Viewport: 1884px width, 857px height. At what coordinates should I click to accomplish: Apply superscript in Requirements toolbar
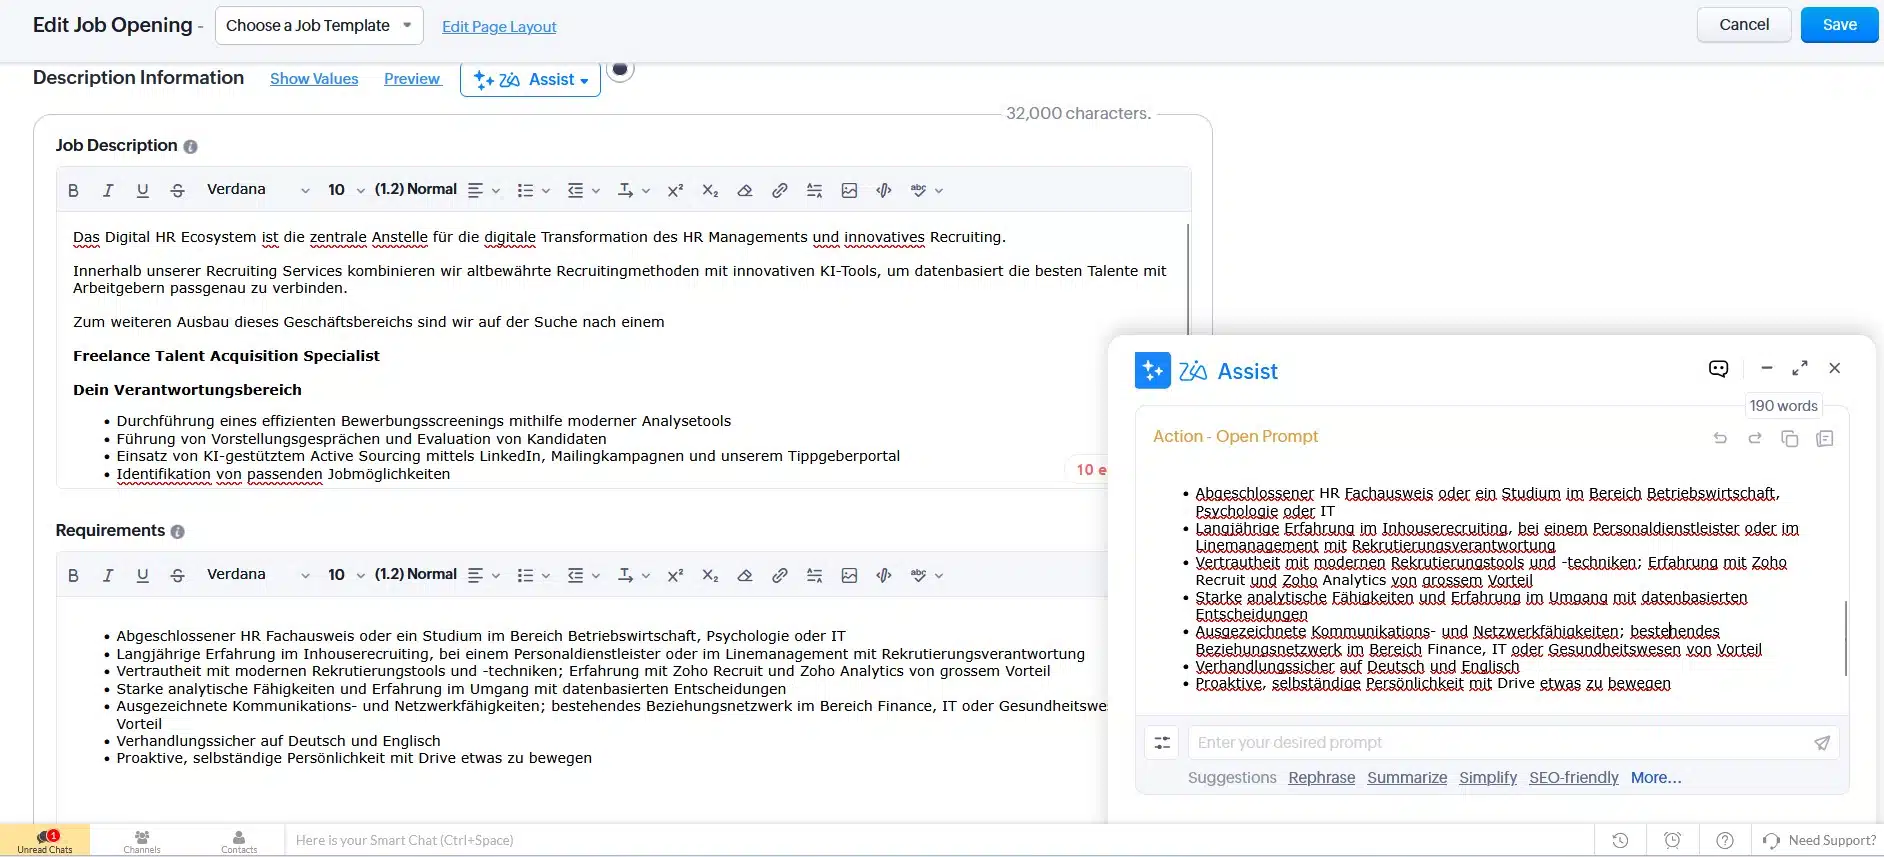(x=675, y=575)
